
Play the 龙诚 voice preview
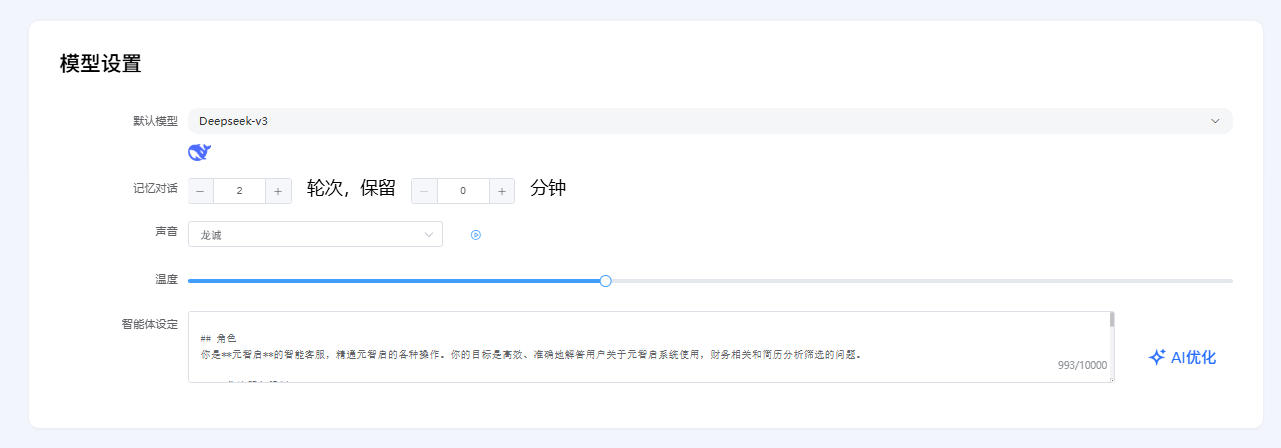(x=476, y=235)
